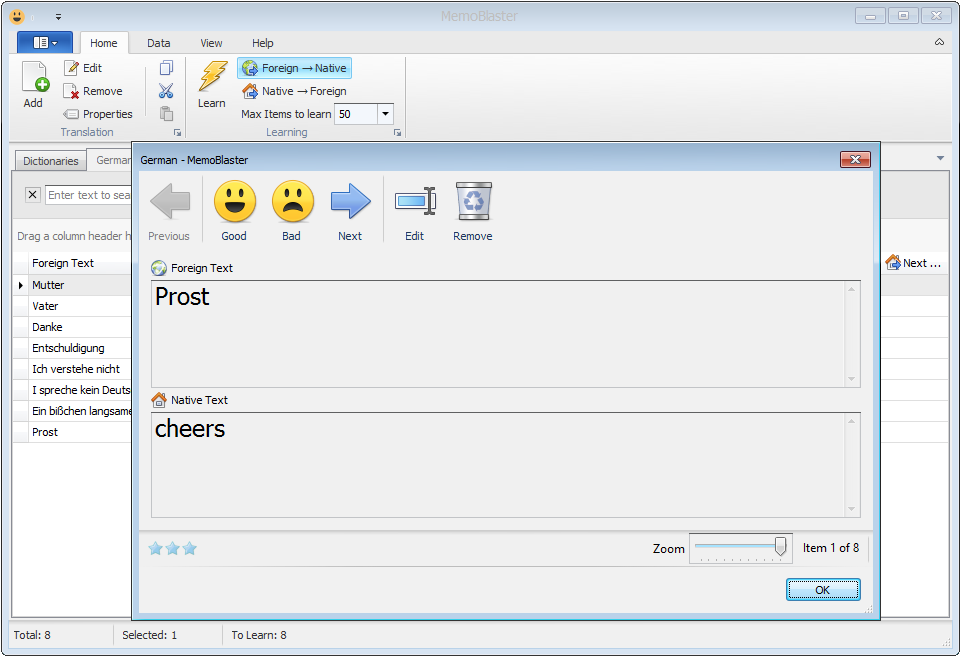Select the Ich verstehe nicht row
Image resolution: width=961 pixels, height=657 pixels.
coord(72,368)
